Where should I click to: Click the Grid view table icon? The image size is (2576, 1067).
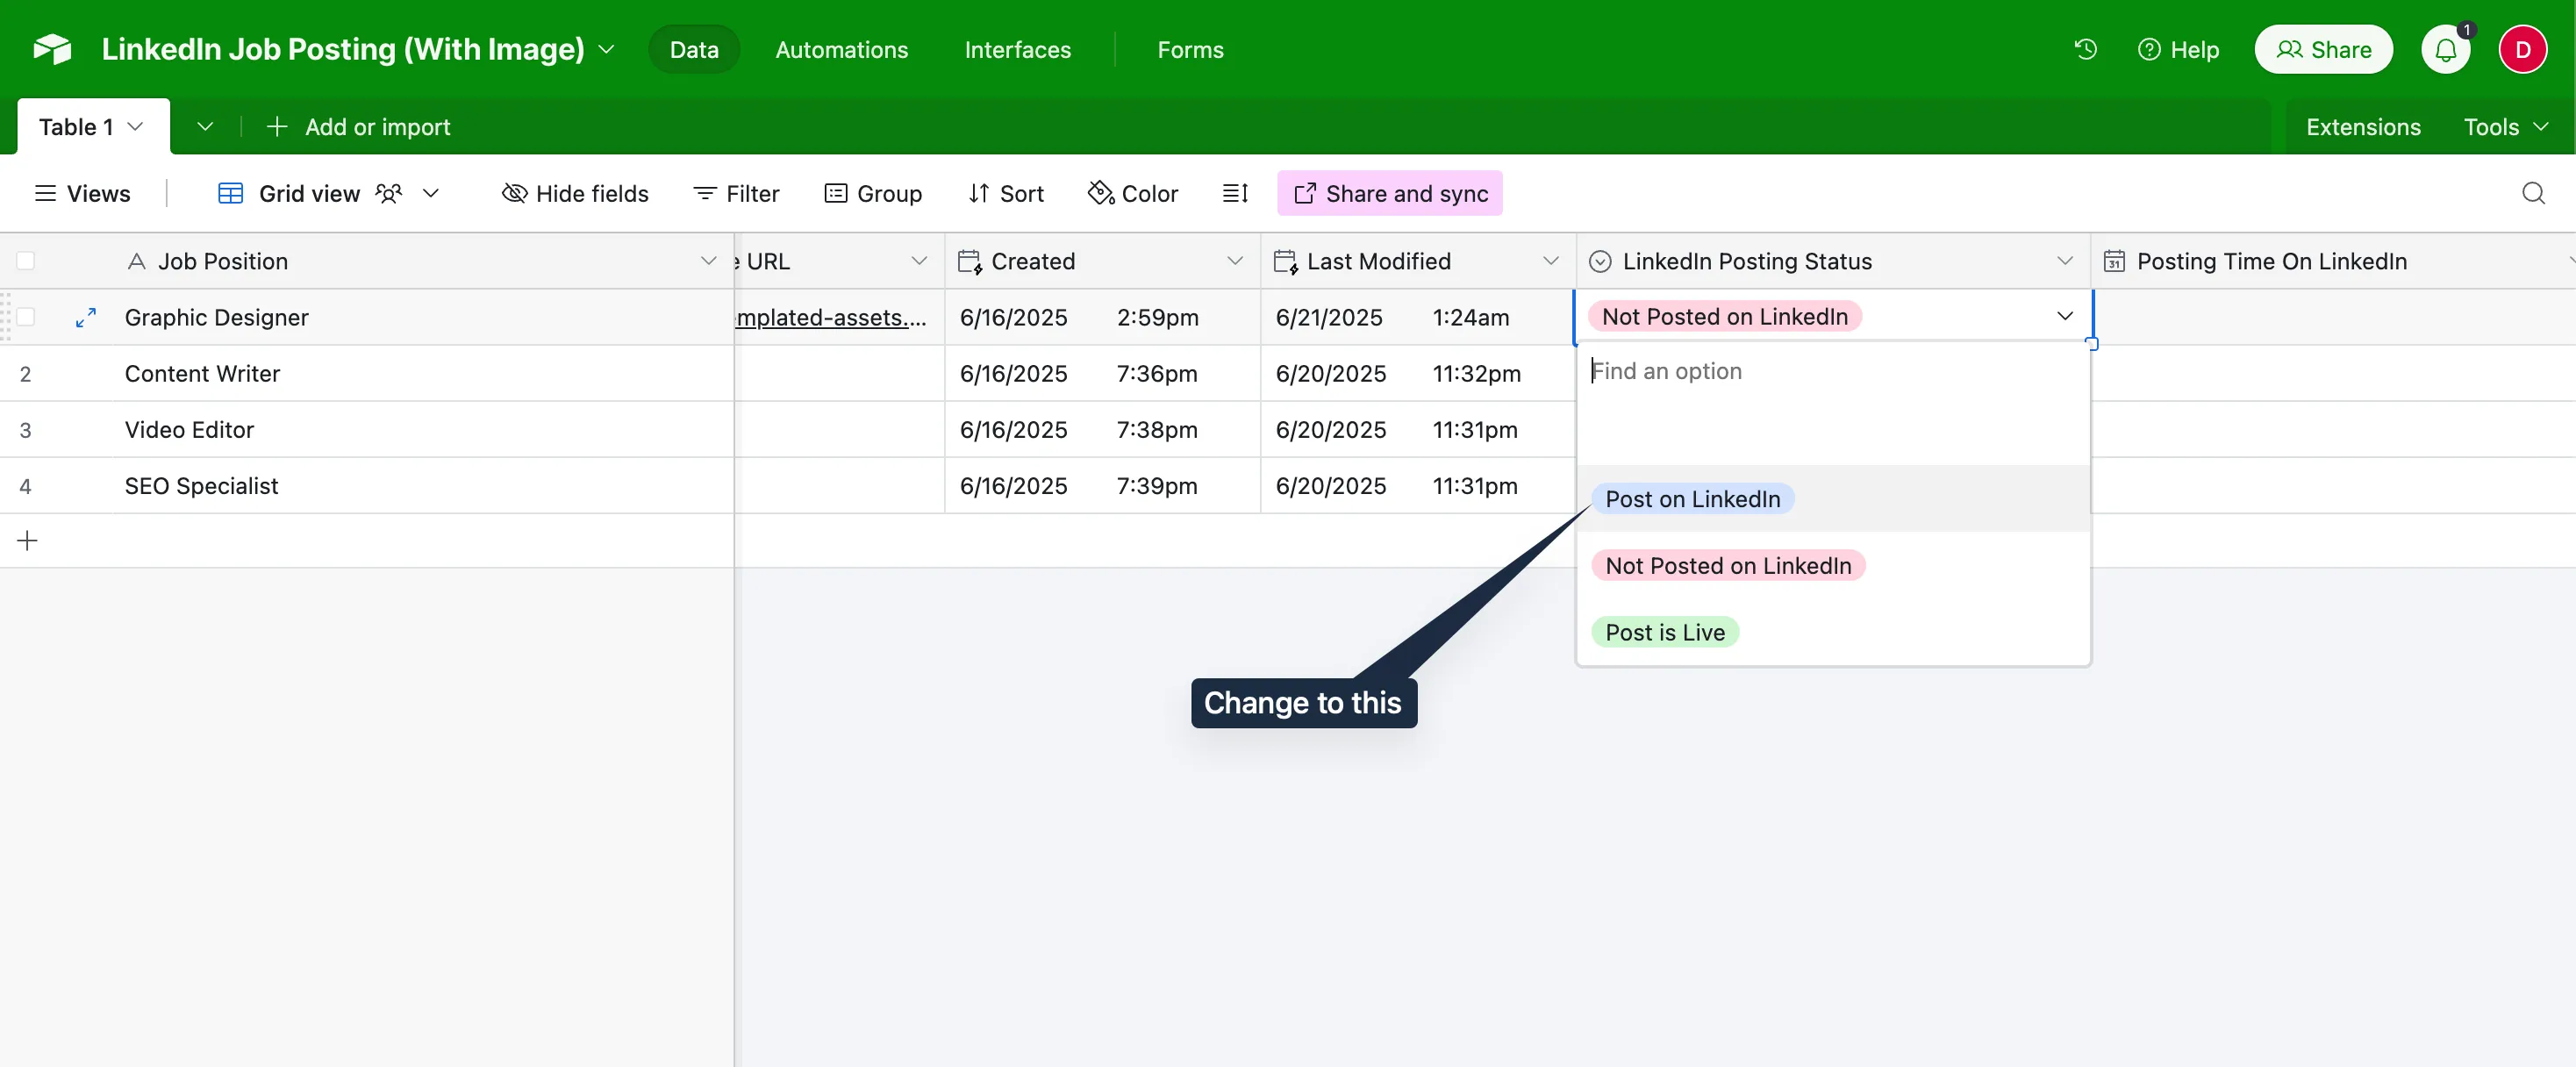[x=231, y=193]
